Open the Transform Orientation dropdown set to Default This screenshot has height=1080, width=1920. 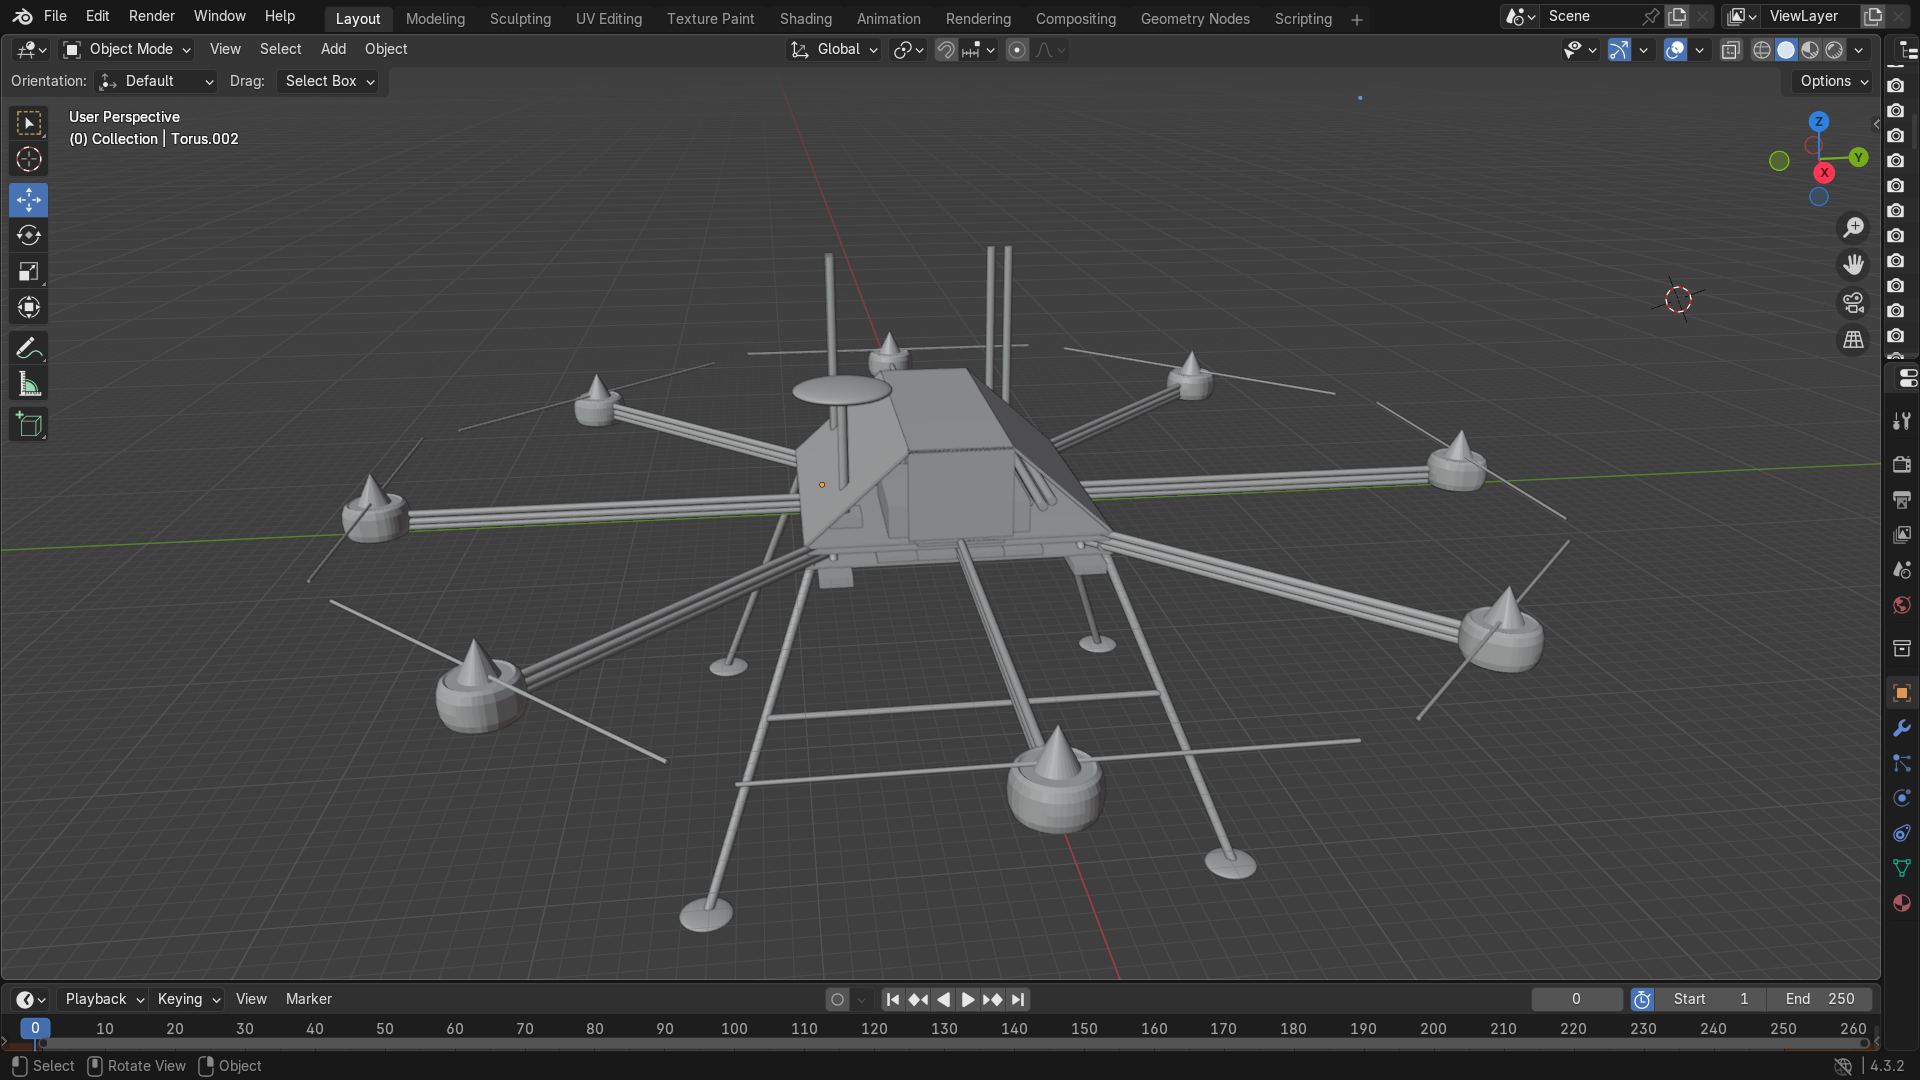click(155, 81)
